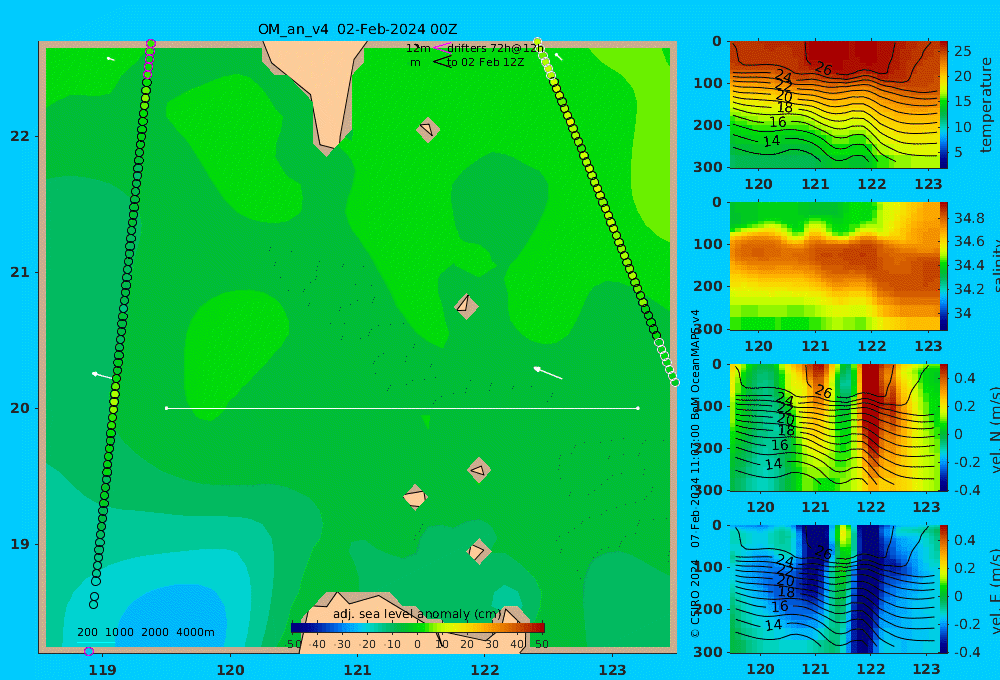Click the black arrow legend symbol

[x=441, y=62]
